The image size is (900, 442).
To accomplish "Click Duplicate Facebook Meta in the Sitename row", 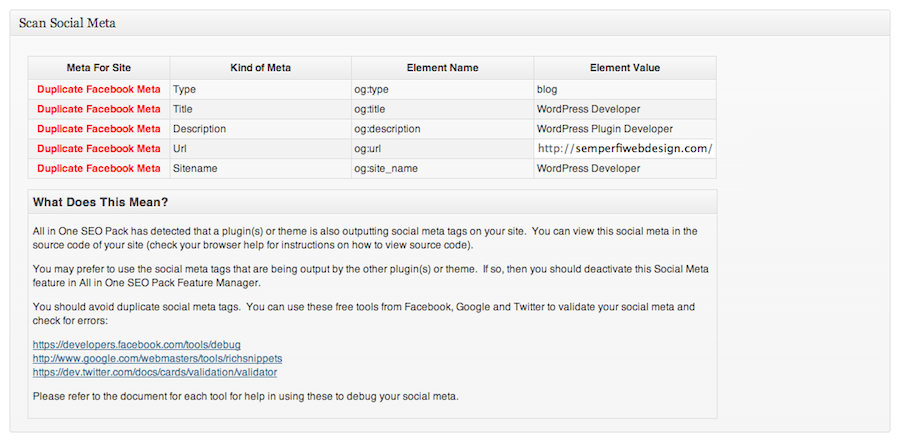I will (x=98, y=168).
